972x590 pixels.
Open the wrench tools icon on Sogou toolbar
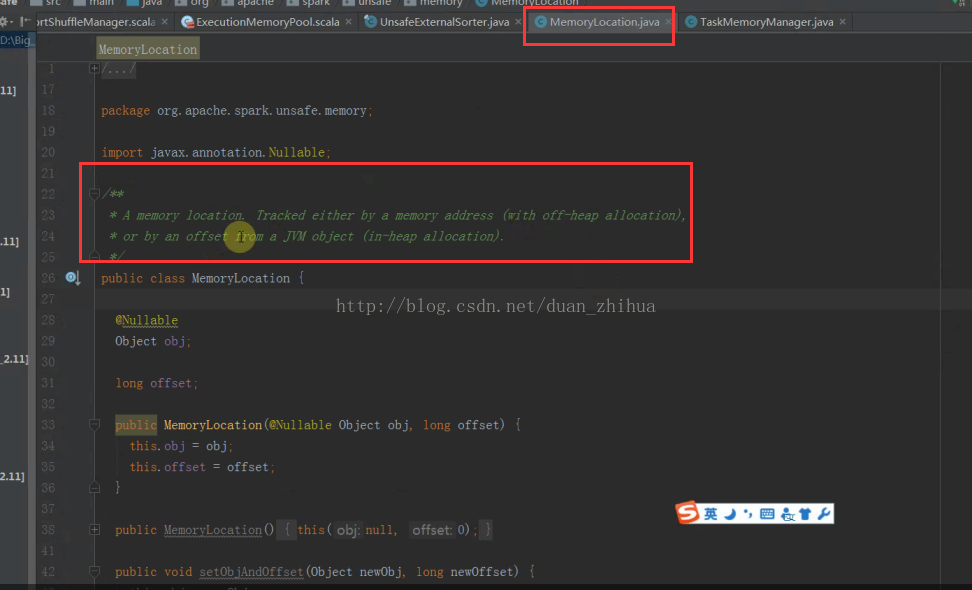click(x=824, y=514)
